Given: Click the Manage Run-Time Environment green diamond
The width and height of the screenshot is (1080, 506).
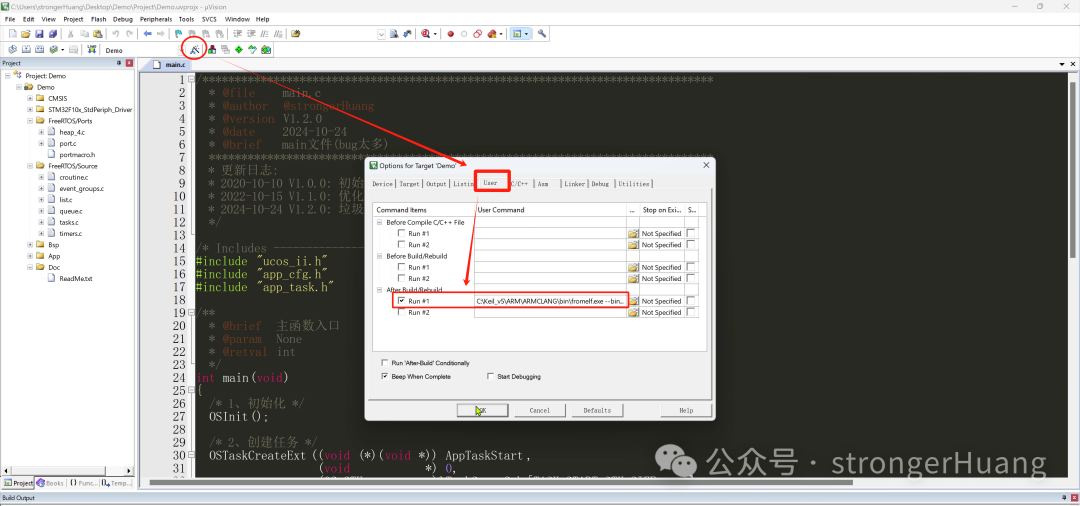Looking at the screenshot, I should tap(238, 50).
